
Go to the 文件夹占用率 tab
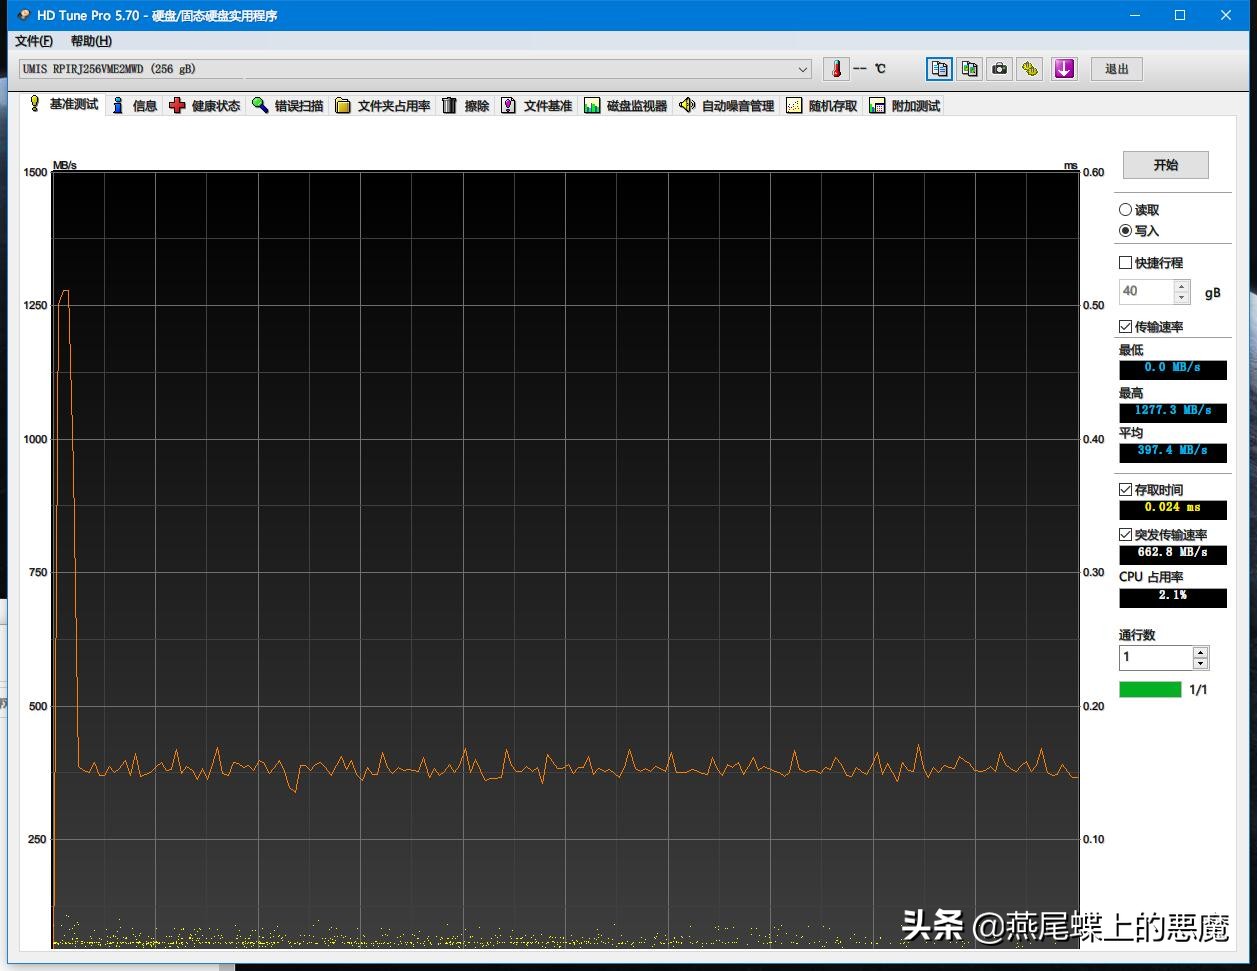[x=383, y=106]
